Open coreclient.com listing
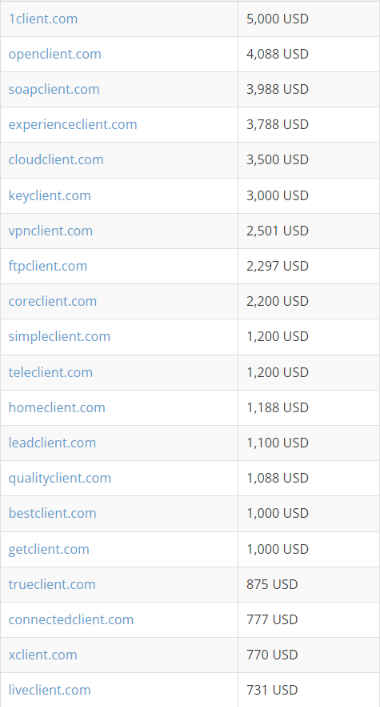380x707 pixels. pos(53,301)
